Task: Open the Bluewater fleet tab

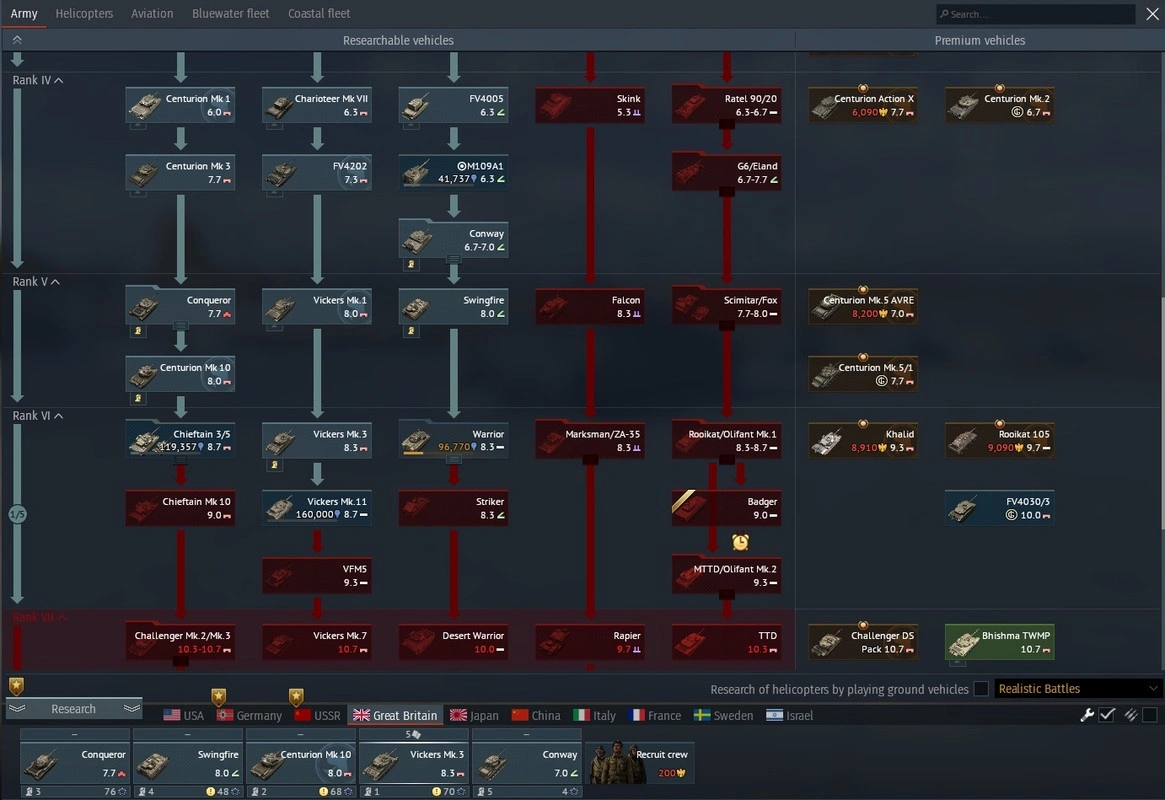Action: point(230,14)
